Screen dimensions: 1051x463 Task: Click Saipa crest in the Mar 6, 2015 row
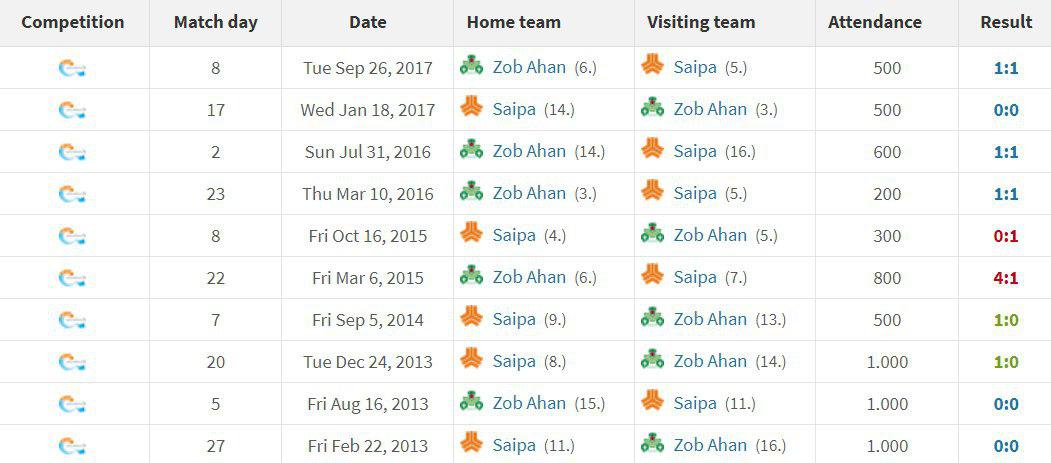pos(652,275)
